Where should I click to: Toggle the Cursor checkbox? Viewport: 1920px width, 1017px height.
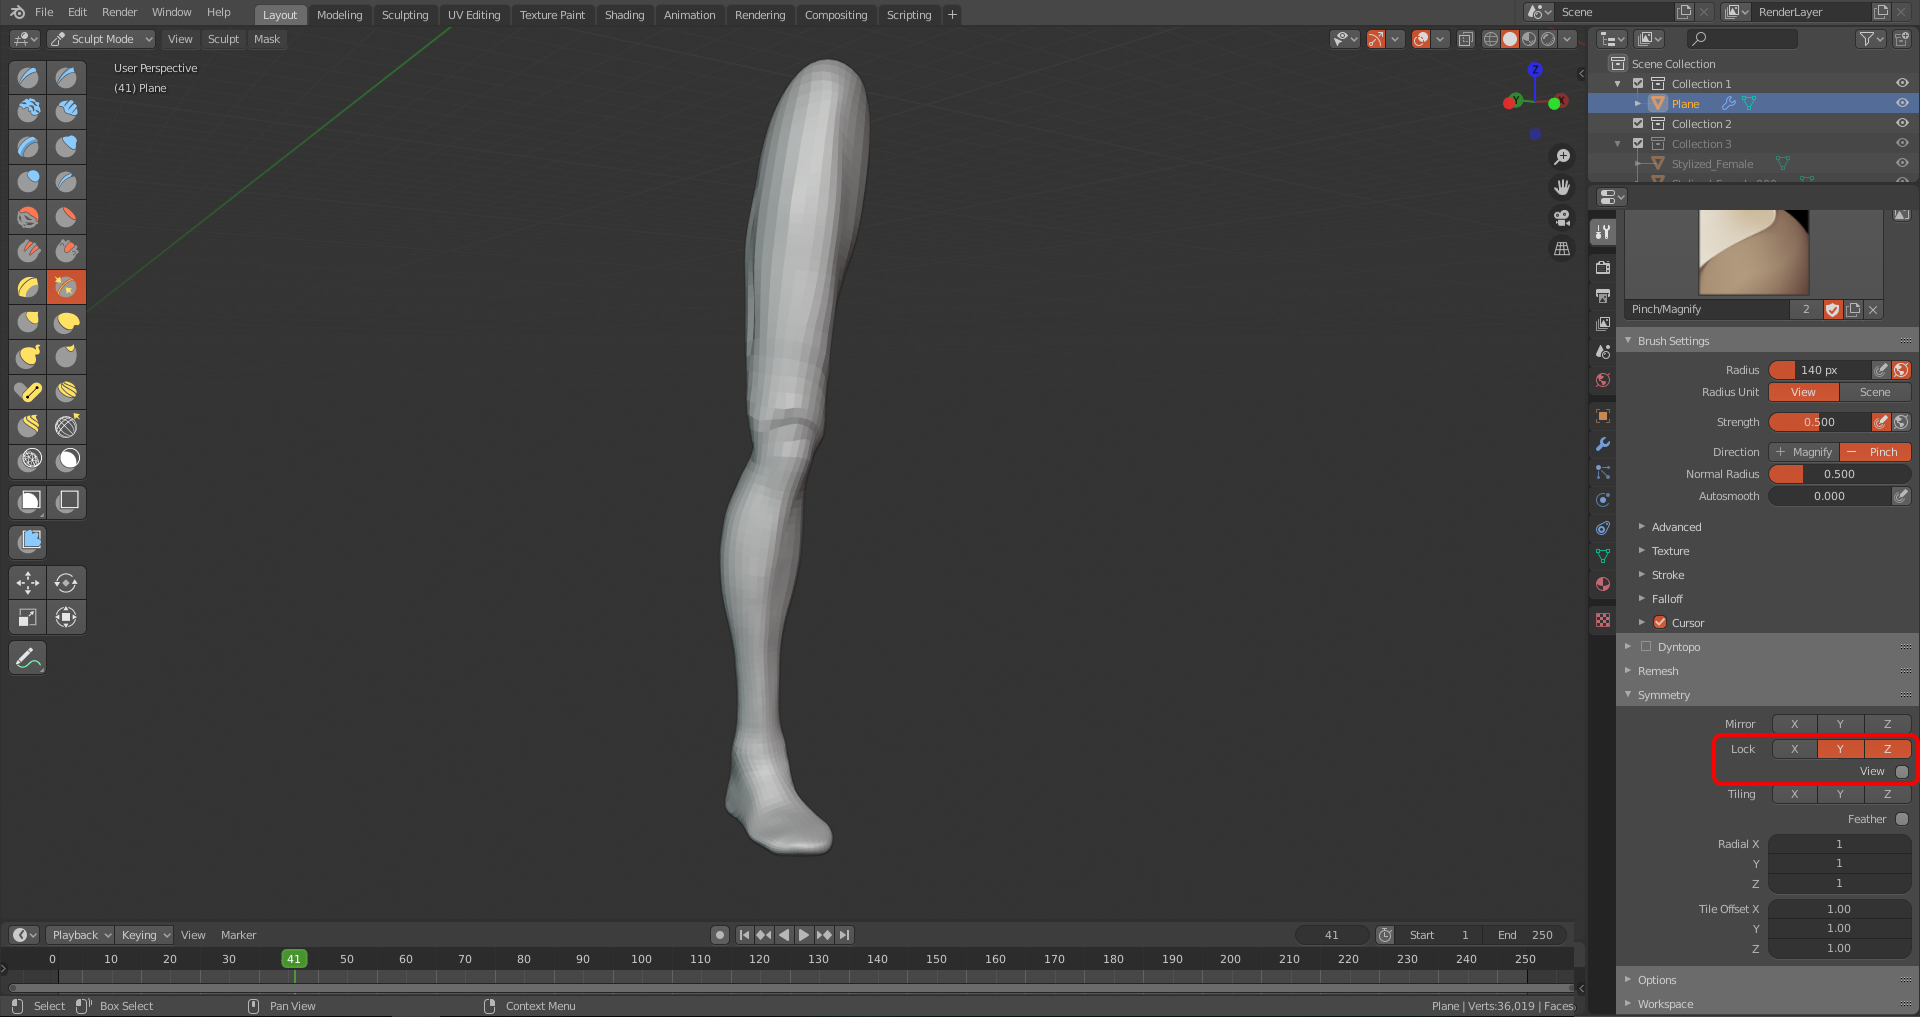pyautogui.click(x=1660, y=622)
